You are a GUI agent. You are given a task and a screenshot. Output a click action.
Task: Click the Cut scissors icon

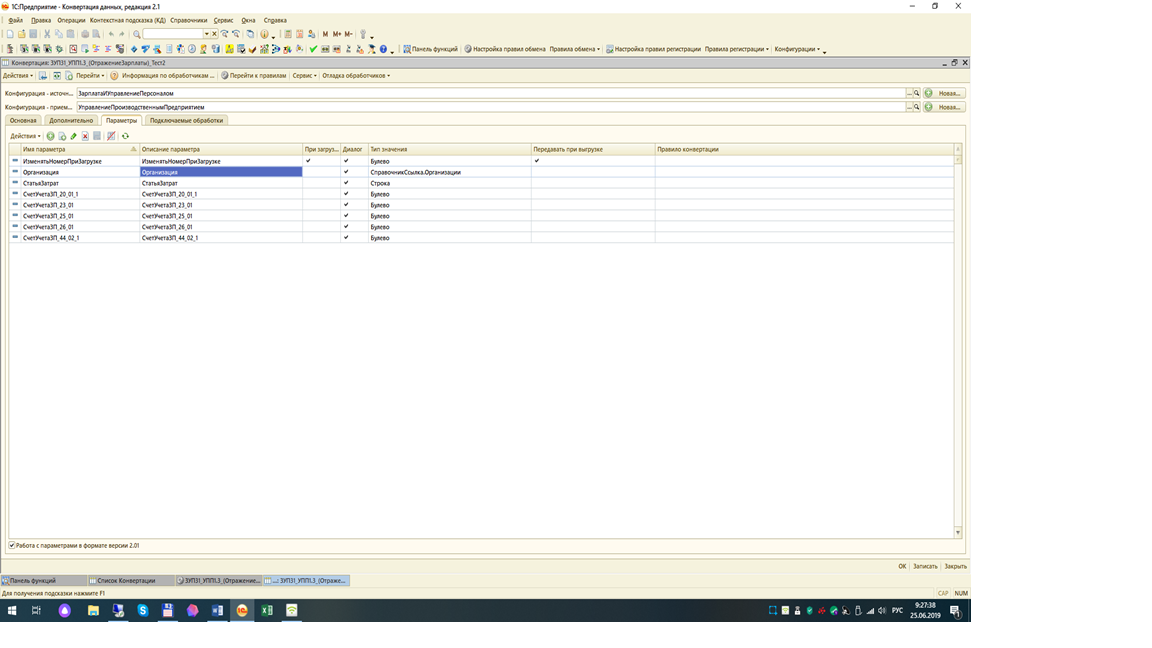tap(47, 34)
